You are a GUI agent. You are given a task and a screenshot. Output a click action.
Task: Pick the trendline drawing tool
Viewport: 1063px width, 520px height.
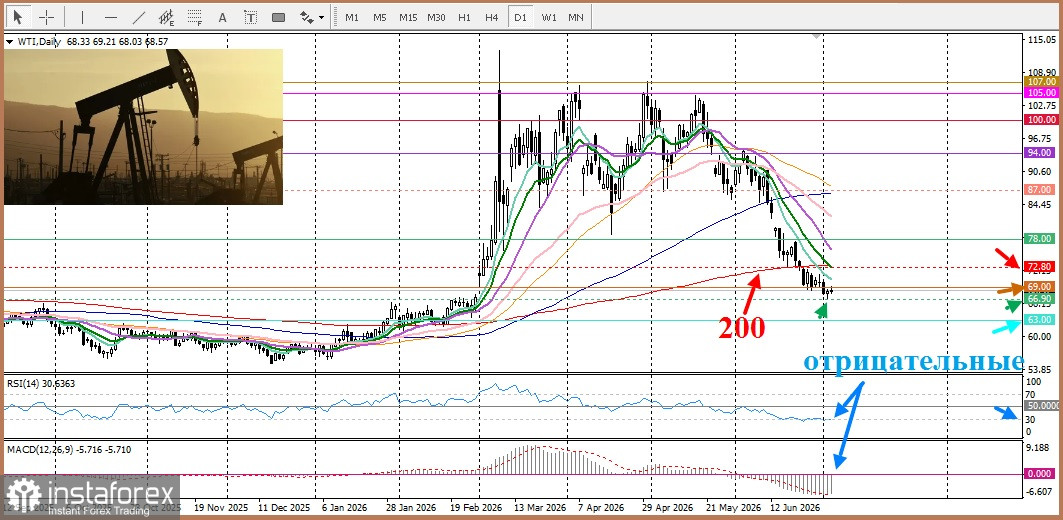tap(139, 17)
